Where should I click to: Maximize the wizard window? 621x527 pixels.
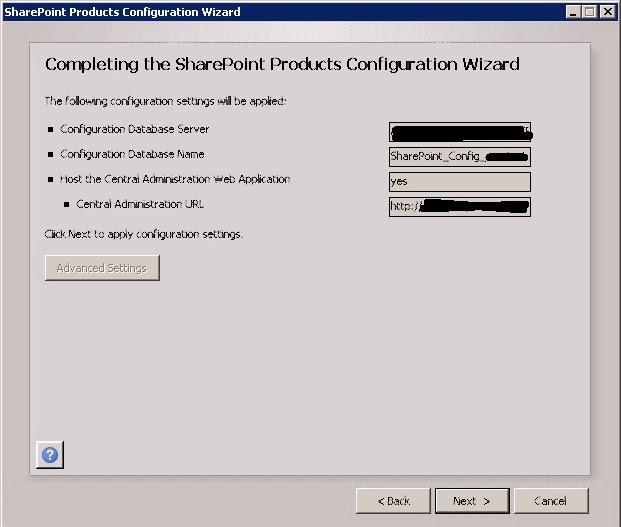click(590, 12)
